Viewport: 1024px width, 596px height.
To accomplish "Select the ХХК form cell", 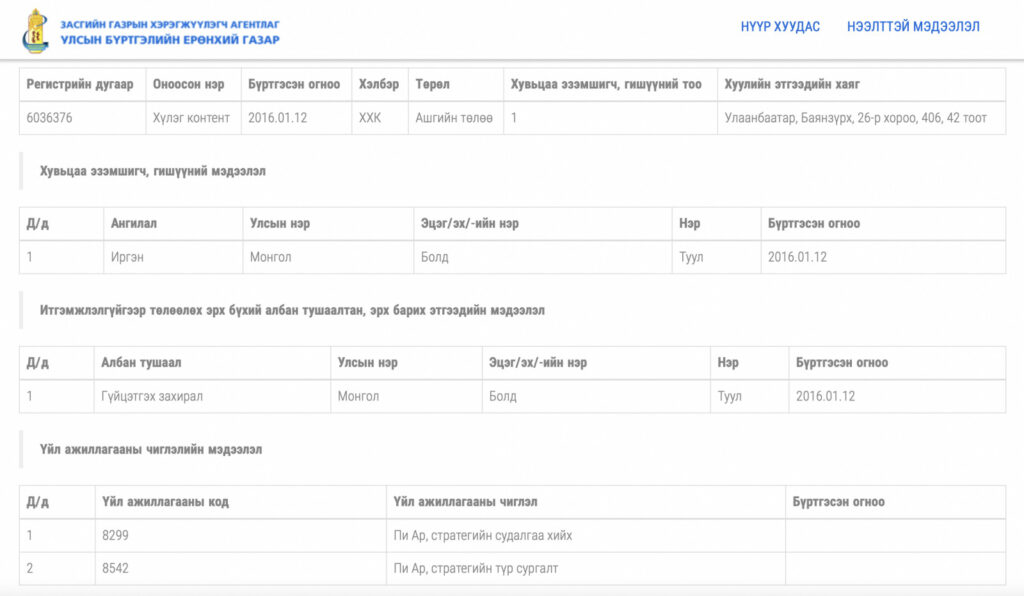I will tap(370, 118).
